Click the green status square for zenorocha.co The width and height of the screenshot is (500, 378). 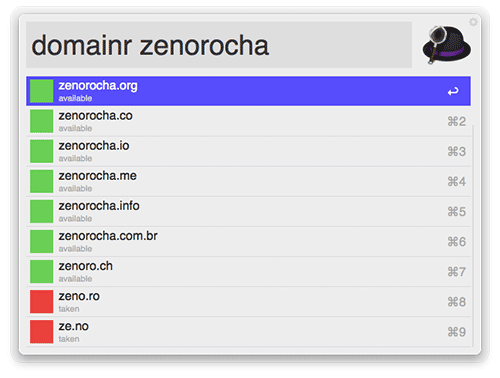(x=42, y=121)
